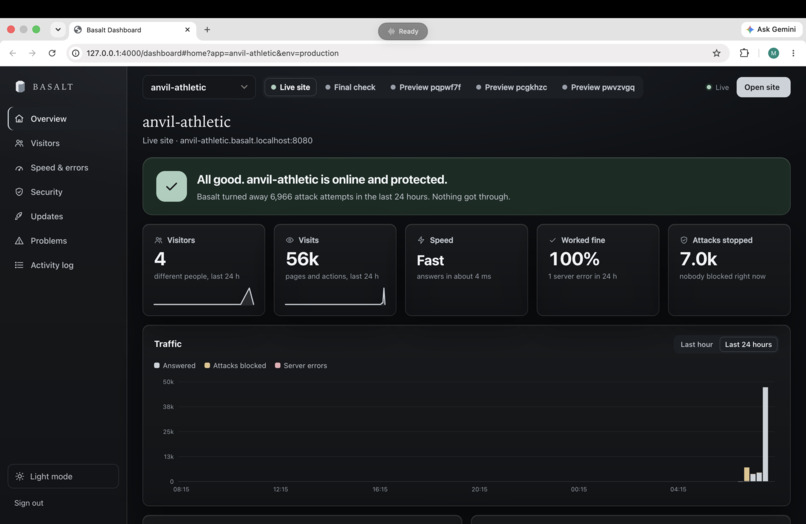Go to Speed & errors section

(63, 168)
